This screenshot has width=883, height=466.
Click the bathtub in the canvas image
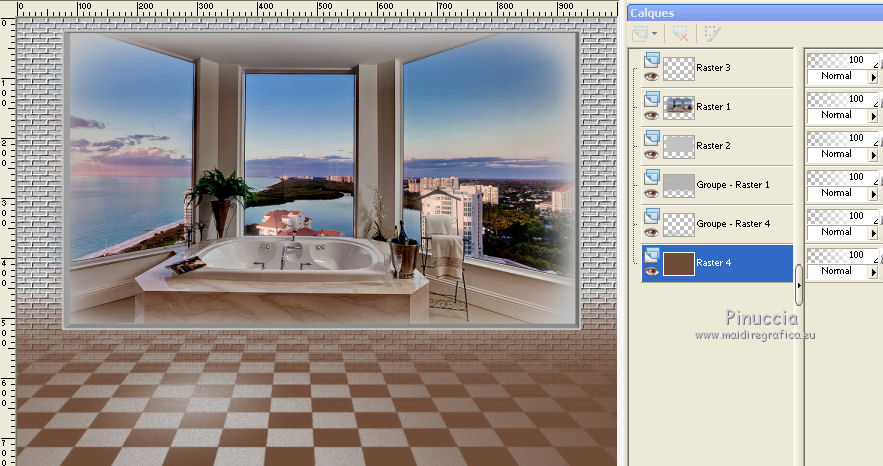point(290,260)
